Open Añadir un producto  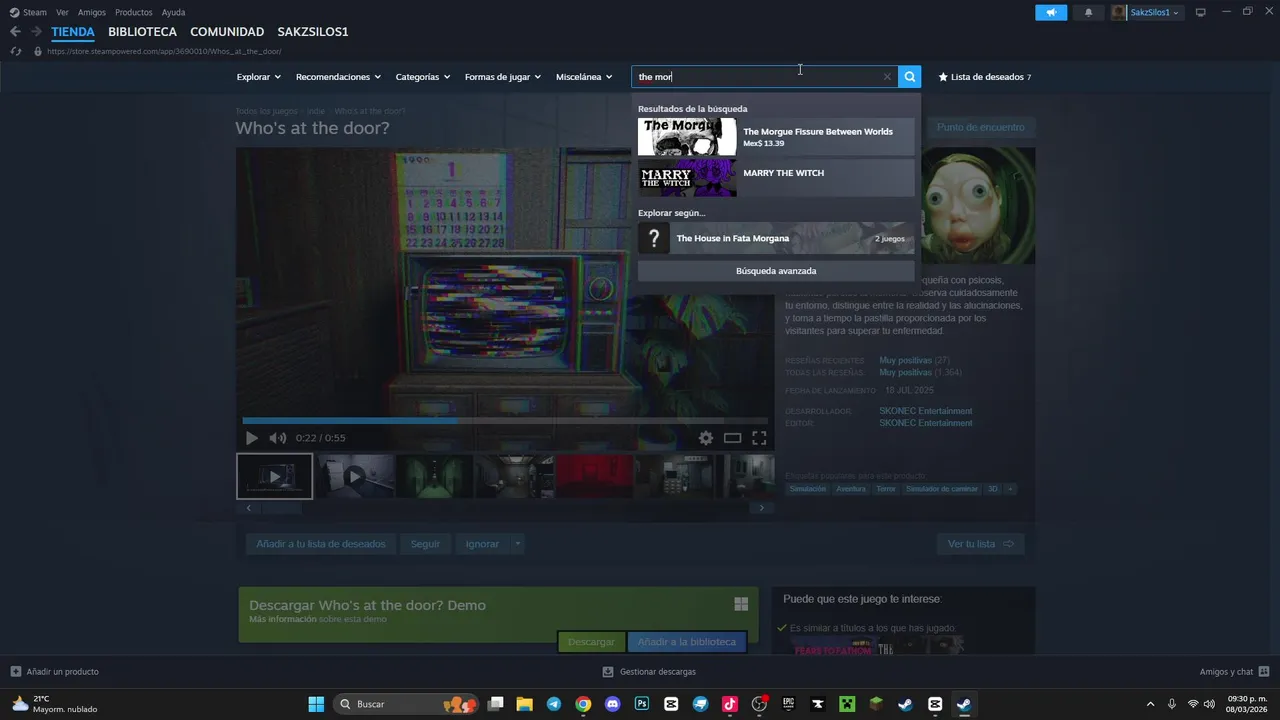point(55,672)
